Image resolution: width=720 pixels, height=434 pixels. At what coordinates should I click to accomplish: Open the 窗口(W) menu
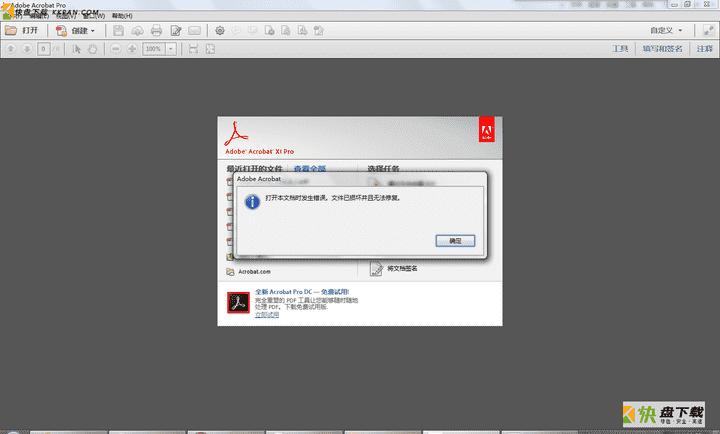[x=94, y=16]
